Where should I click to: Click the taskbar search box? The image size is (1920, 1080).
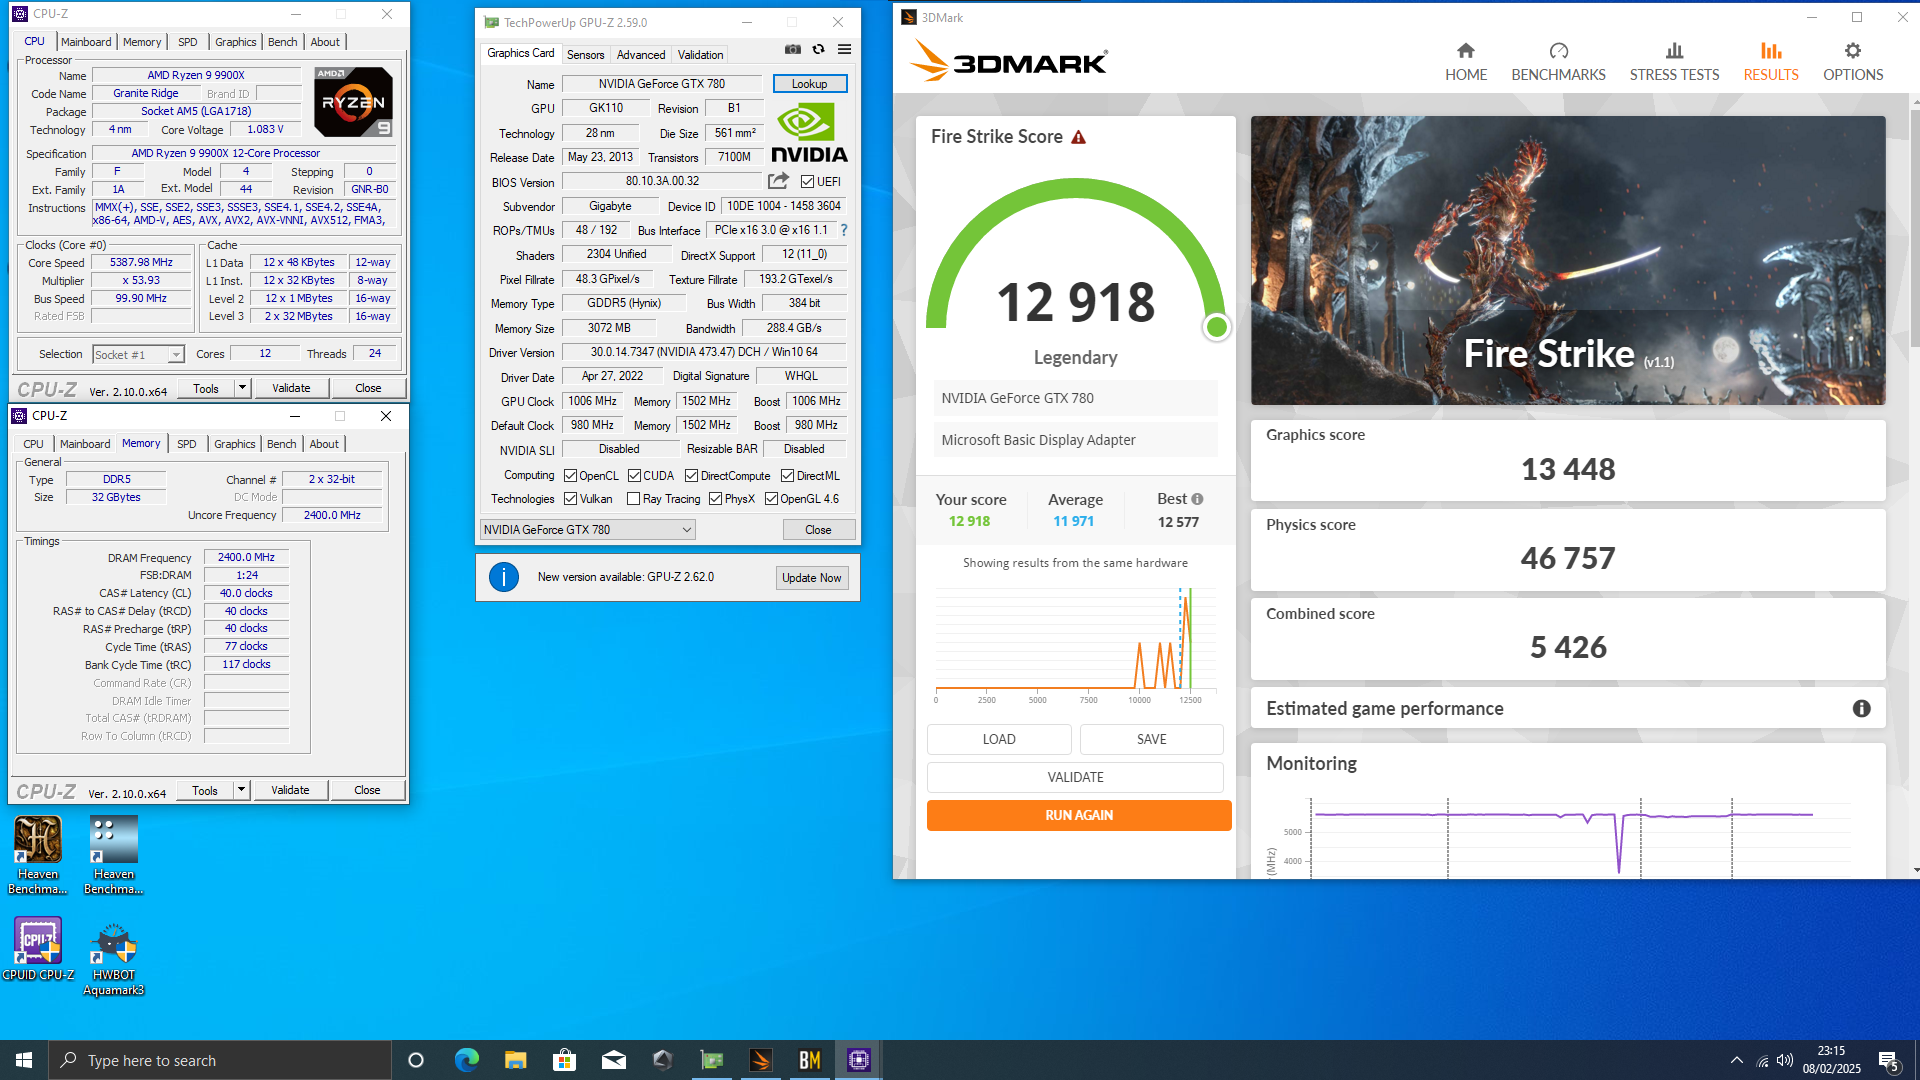click(220, 1060)
